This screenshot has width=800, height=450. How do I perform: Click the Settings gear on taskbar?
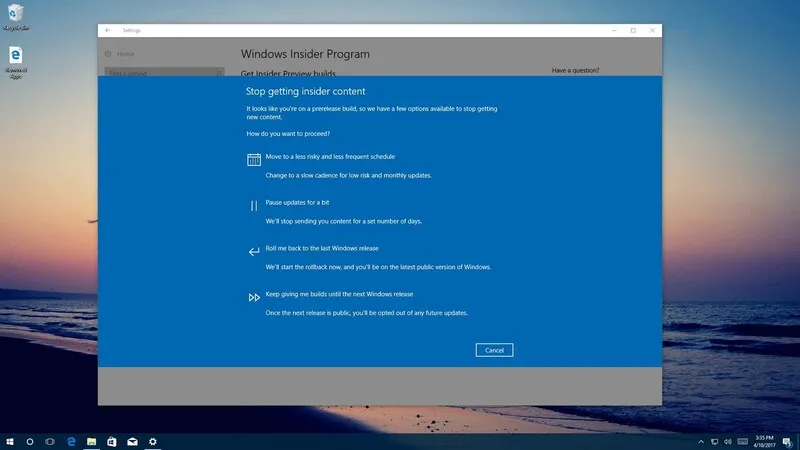pos(153,442)
